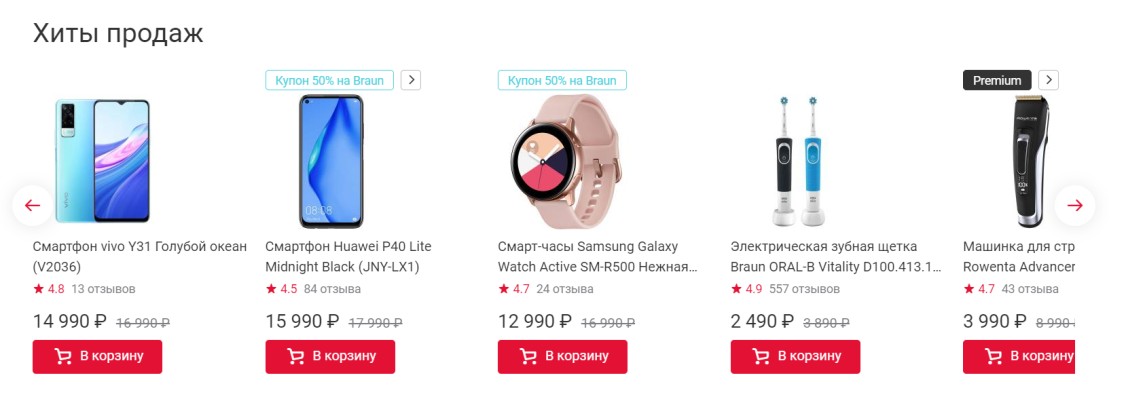
Task: View vivo Y31 product image
Action: pos(102,160)
